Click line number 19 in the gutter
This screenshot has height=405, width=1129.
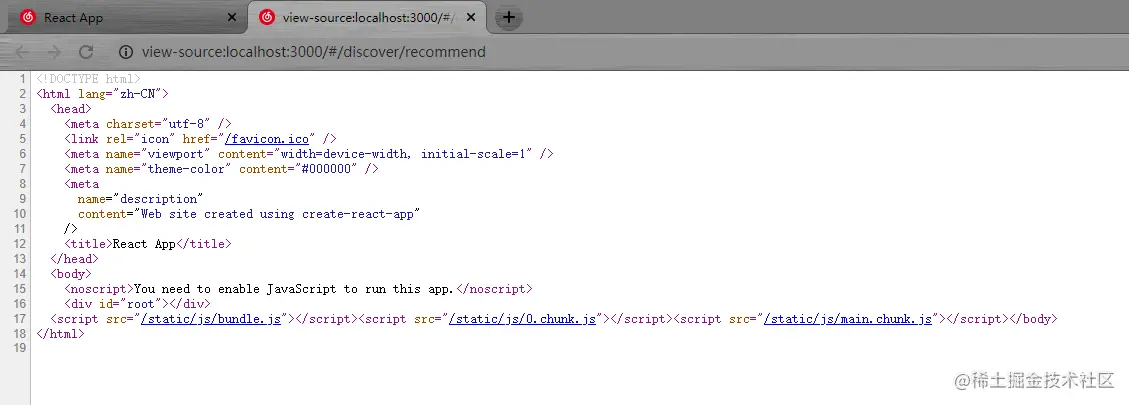click(19, 349)
